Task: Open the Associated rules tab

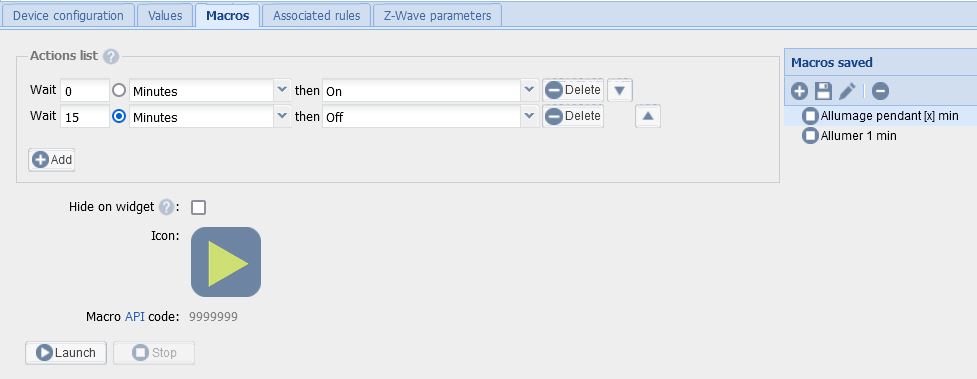Action: pos(317,16)
